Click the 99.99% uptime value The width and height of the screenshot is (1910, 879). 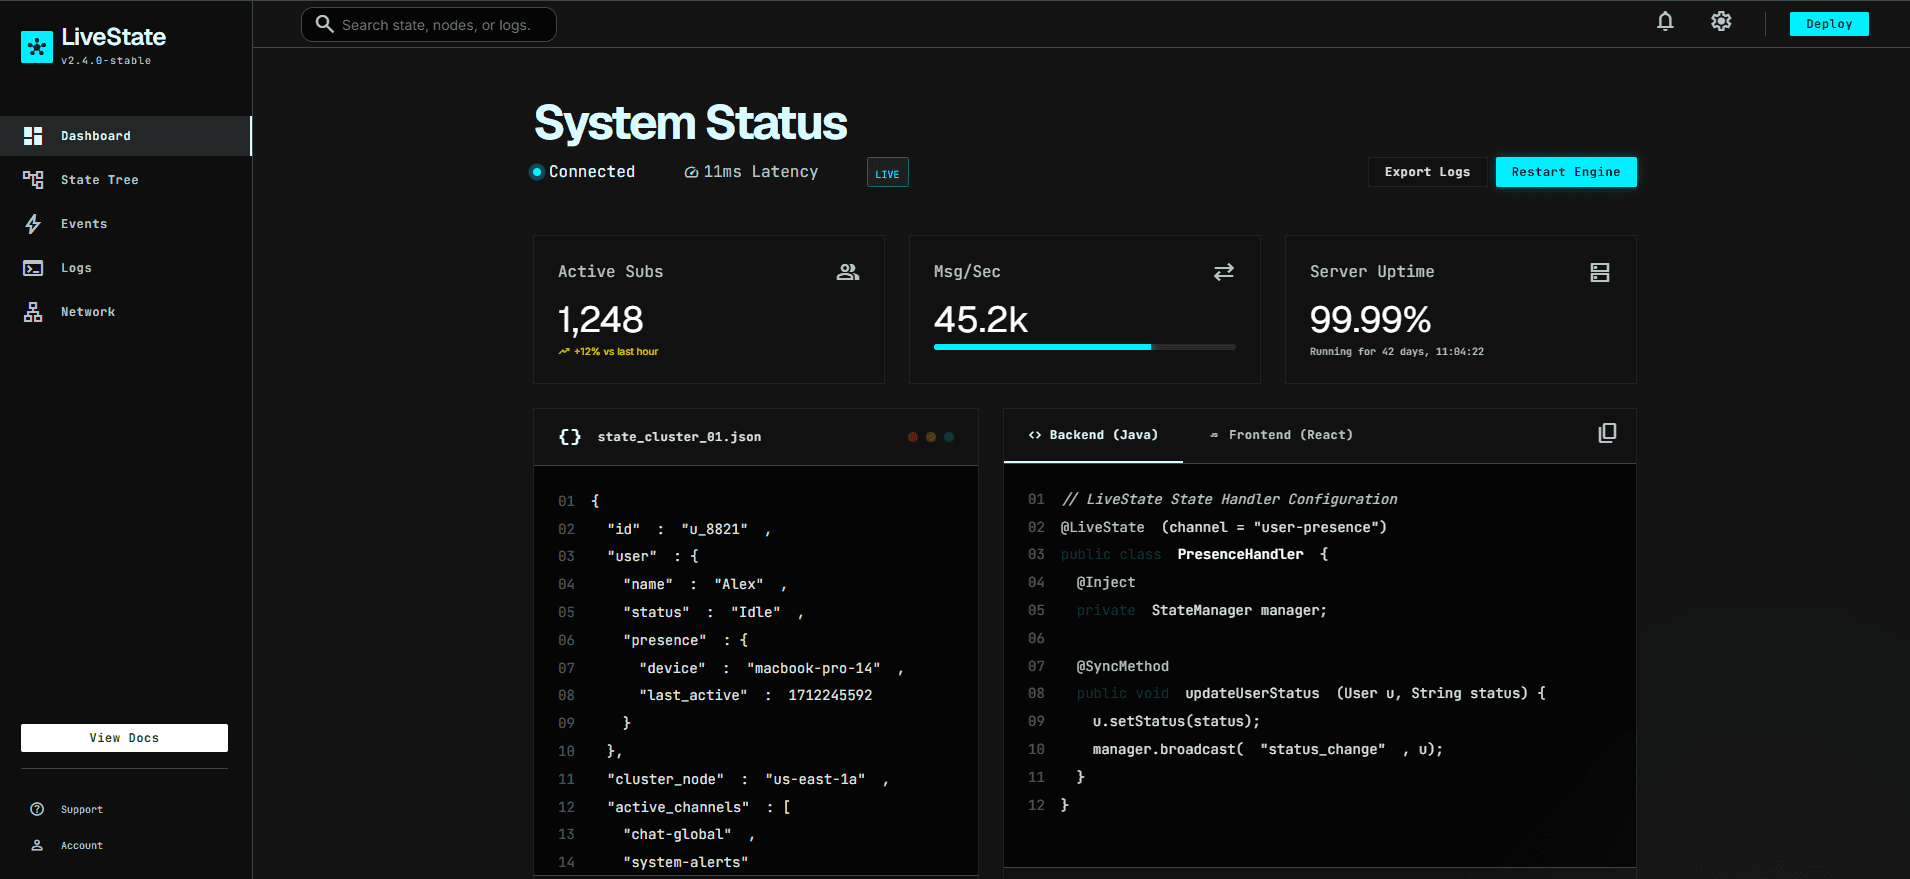1371,320
